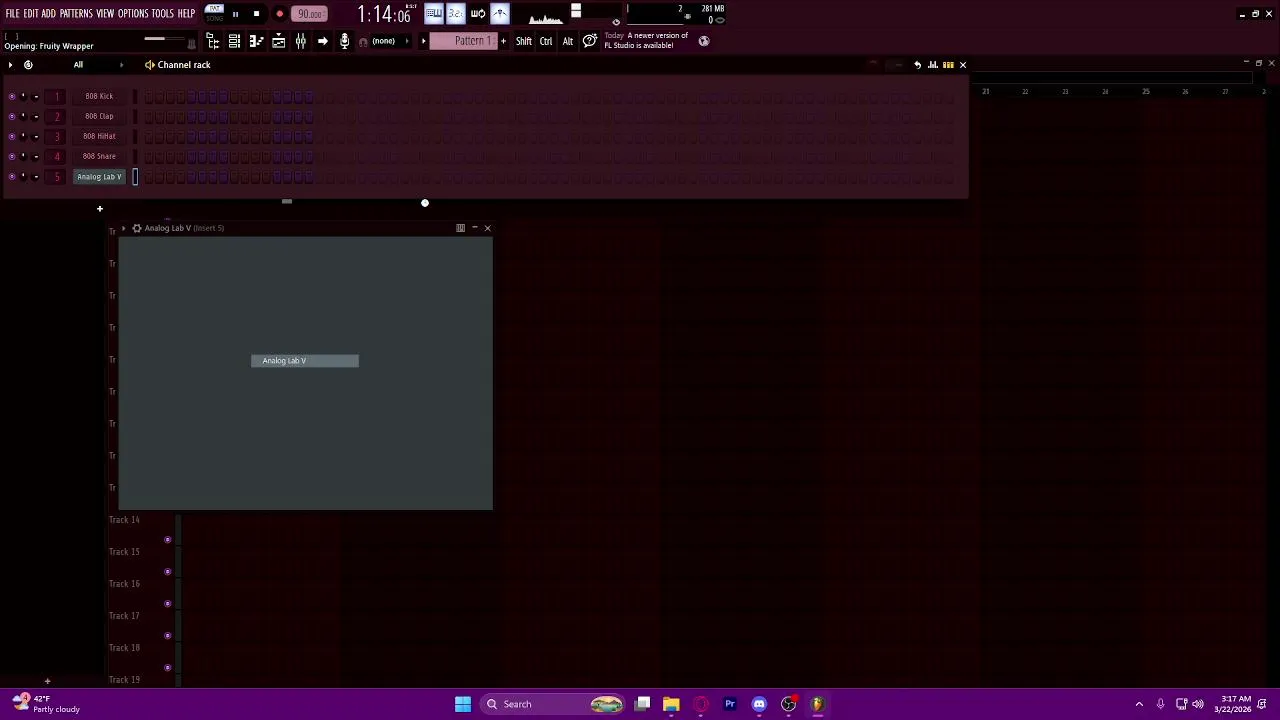This screenshot has height=720, width=1280.
Task: Click the microphone recording icon
Action: click(x=344, y=41)
